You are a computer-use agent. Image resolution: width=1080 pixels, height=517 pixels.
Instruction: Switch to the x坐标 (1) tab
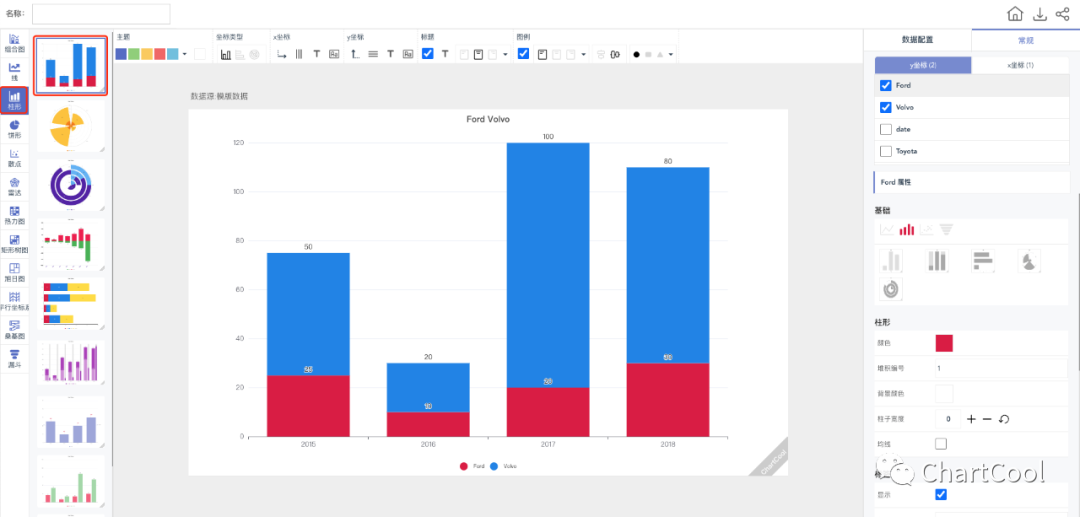pyautogui.click(x=1019, y=65)
